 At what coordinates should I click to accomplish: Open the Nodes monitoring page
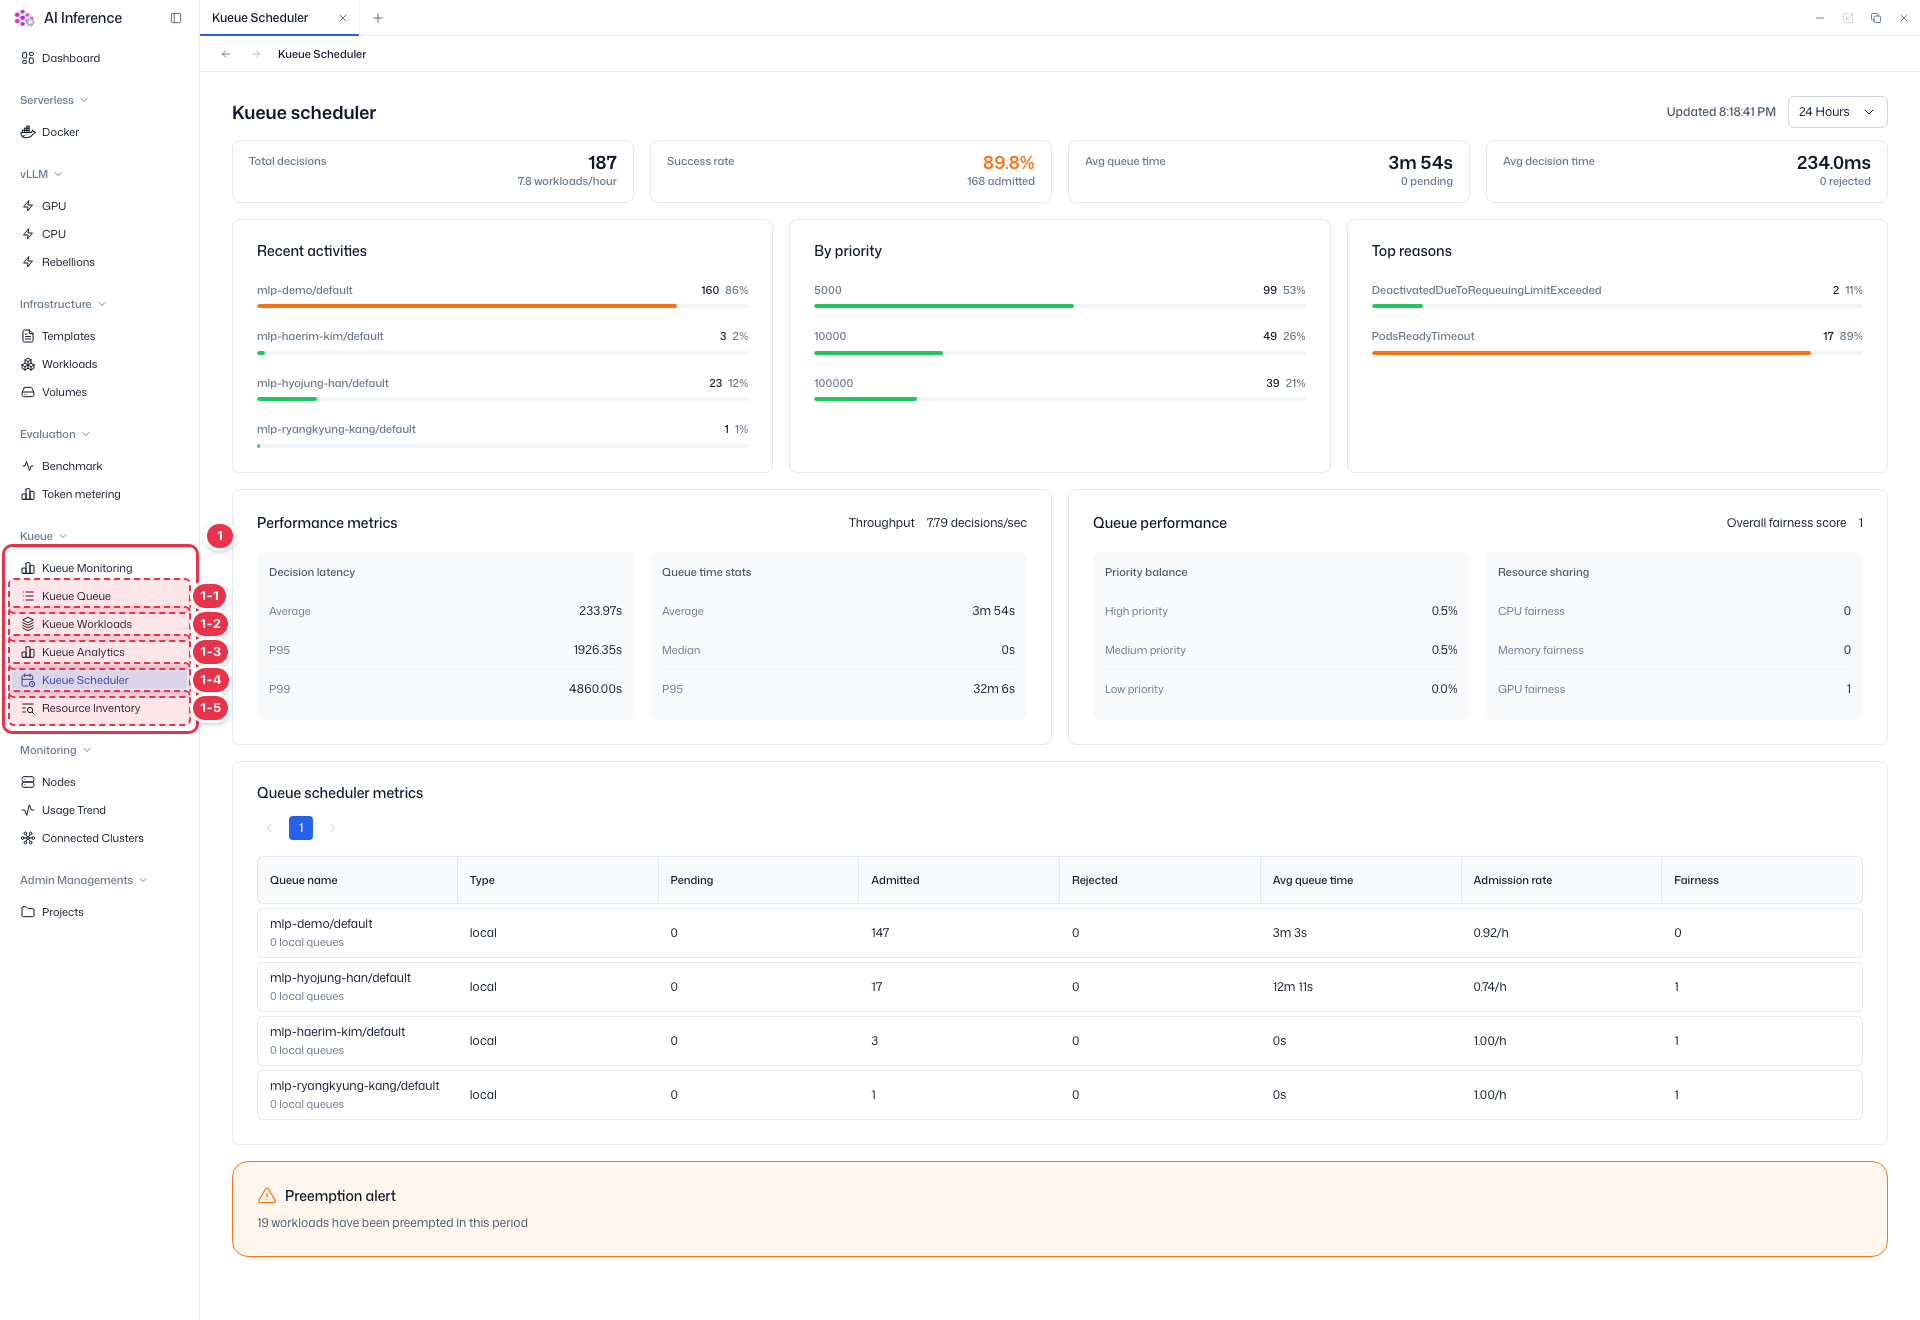(x=58, y=782)
